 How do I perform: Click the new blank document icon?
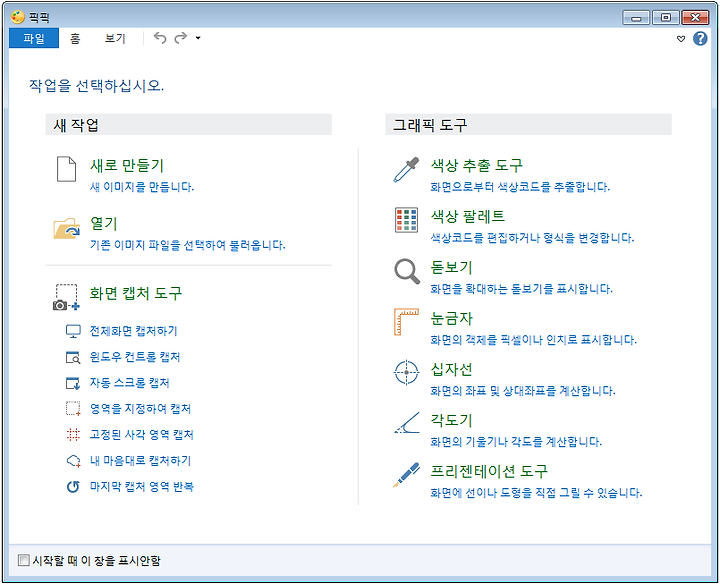(66, 169)
